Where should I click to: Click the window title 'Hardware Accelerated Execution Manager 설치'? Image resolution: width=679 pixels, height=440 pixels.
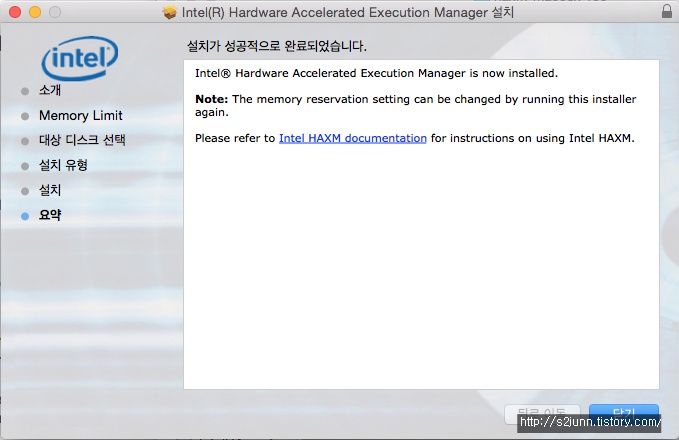point(371,13)
